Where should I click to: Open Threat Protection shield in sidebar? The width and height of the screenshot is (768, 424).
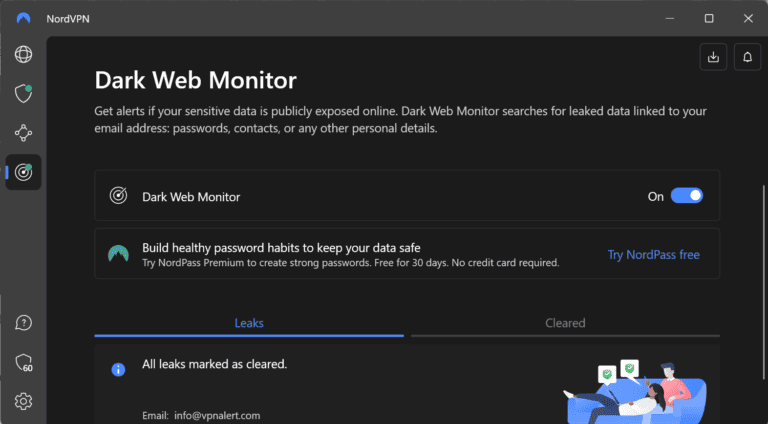tap(23, 93)
